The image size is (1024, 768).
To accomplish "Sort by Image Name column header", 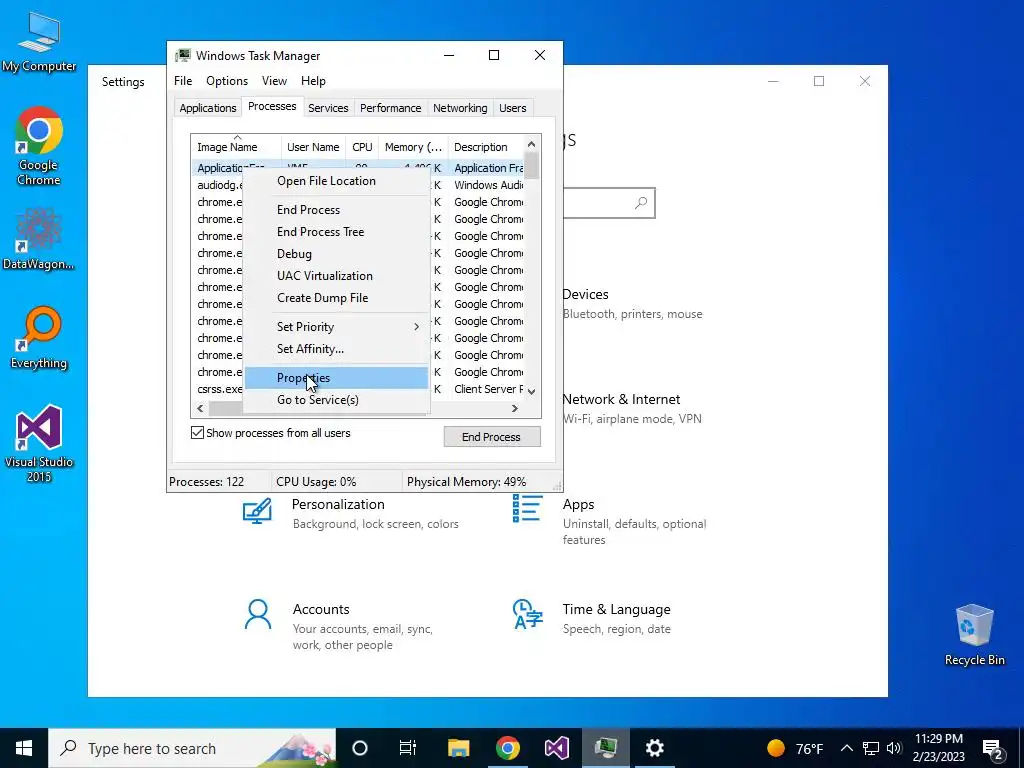I will (x=236, y=147).
